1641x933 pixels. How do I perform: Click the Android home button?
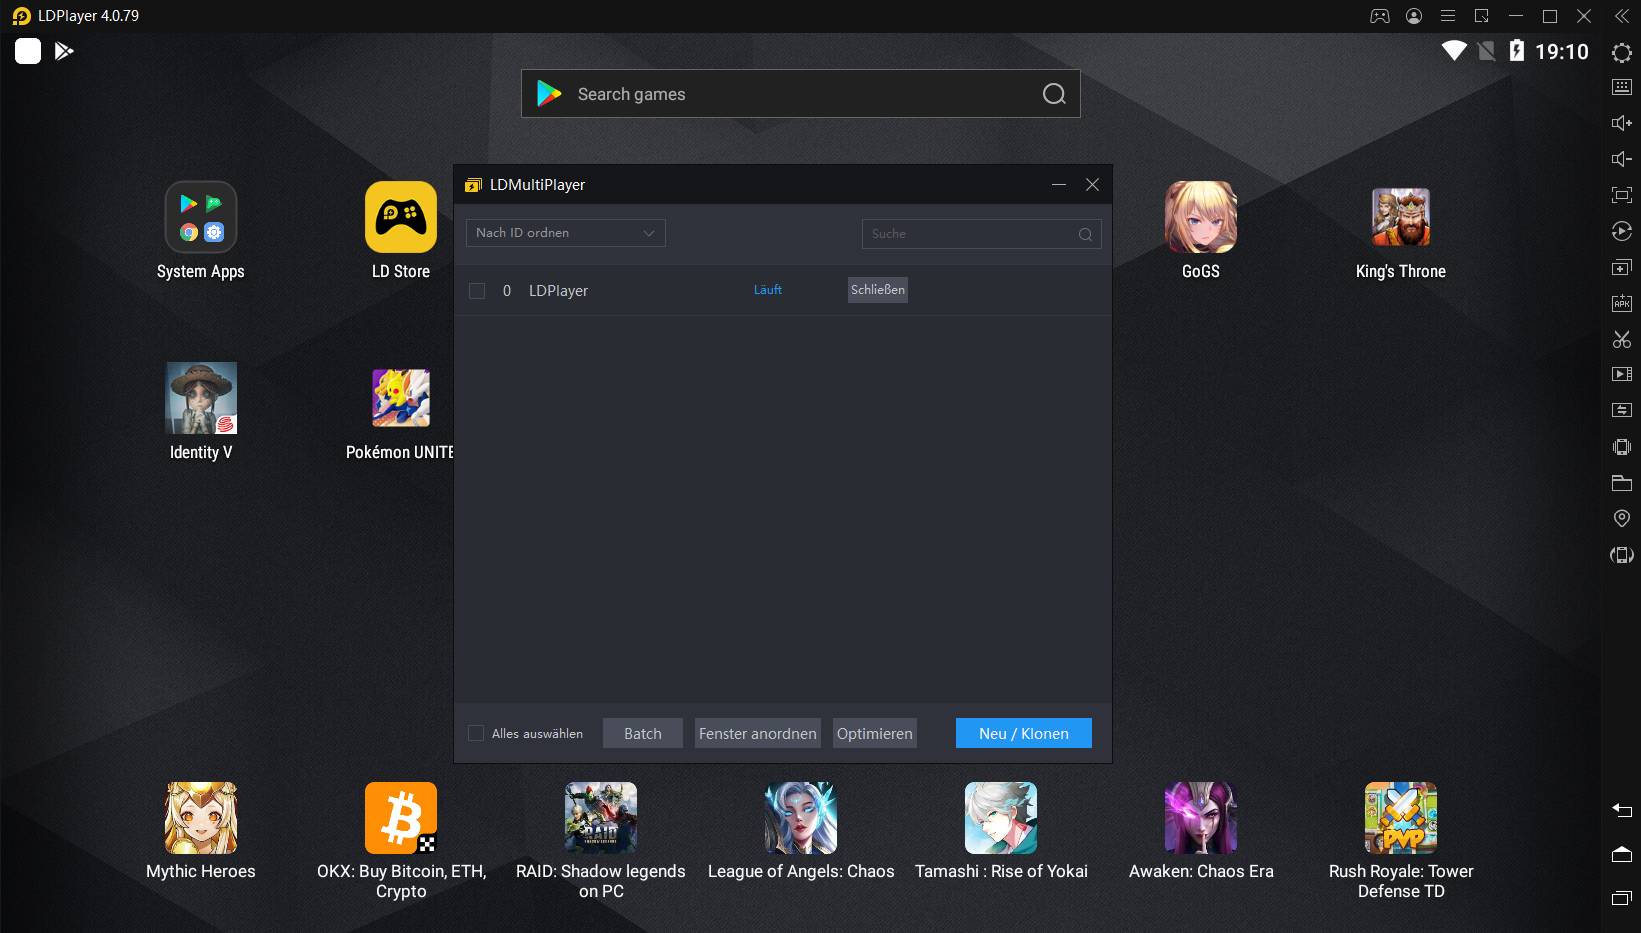(x=1622, y=853)
